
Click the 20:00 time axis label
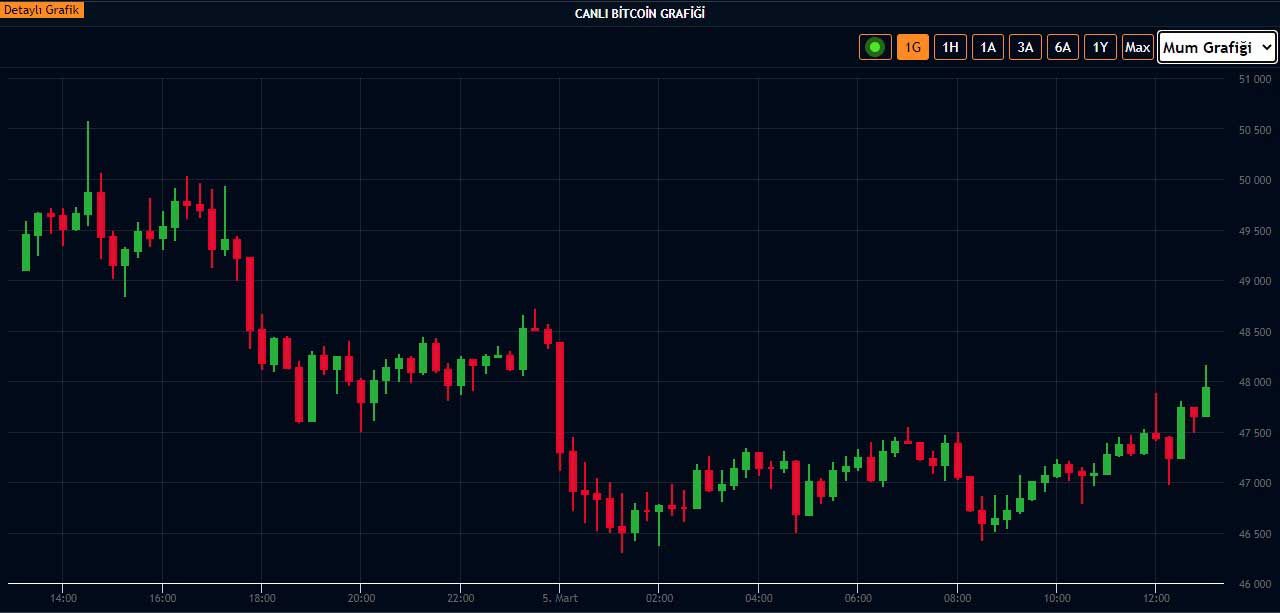(x=361, y=598)
